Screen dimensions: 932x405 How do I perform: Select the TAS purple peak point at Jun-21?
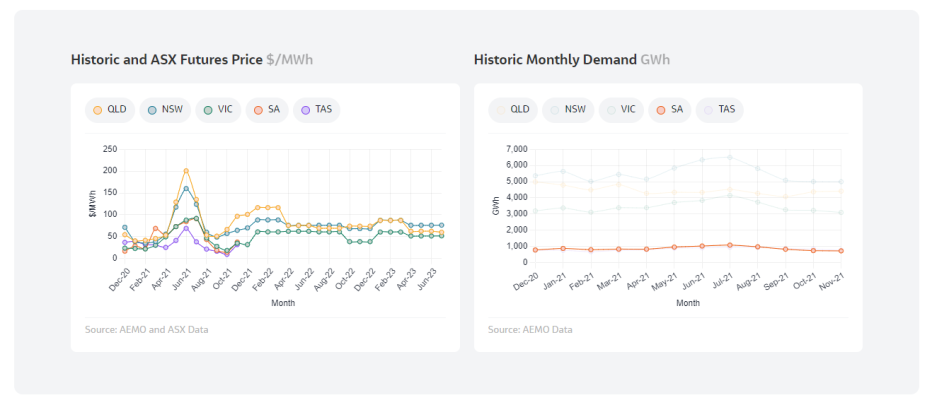(186, 228)
